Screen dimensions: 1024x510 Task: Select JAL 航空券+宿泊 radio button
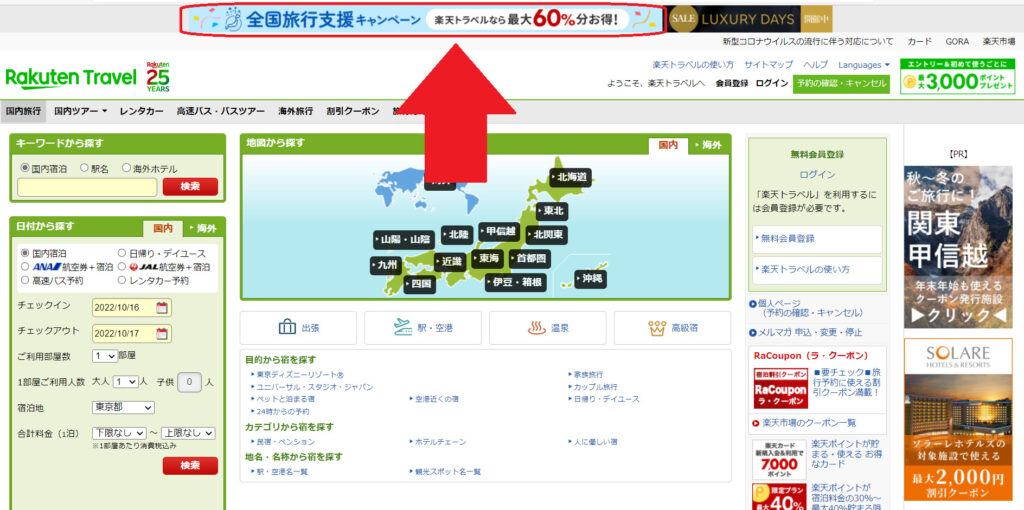coord(121,266)
